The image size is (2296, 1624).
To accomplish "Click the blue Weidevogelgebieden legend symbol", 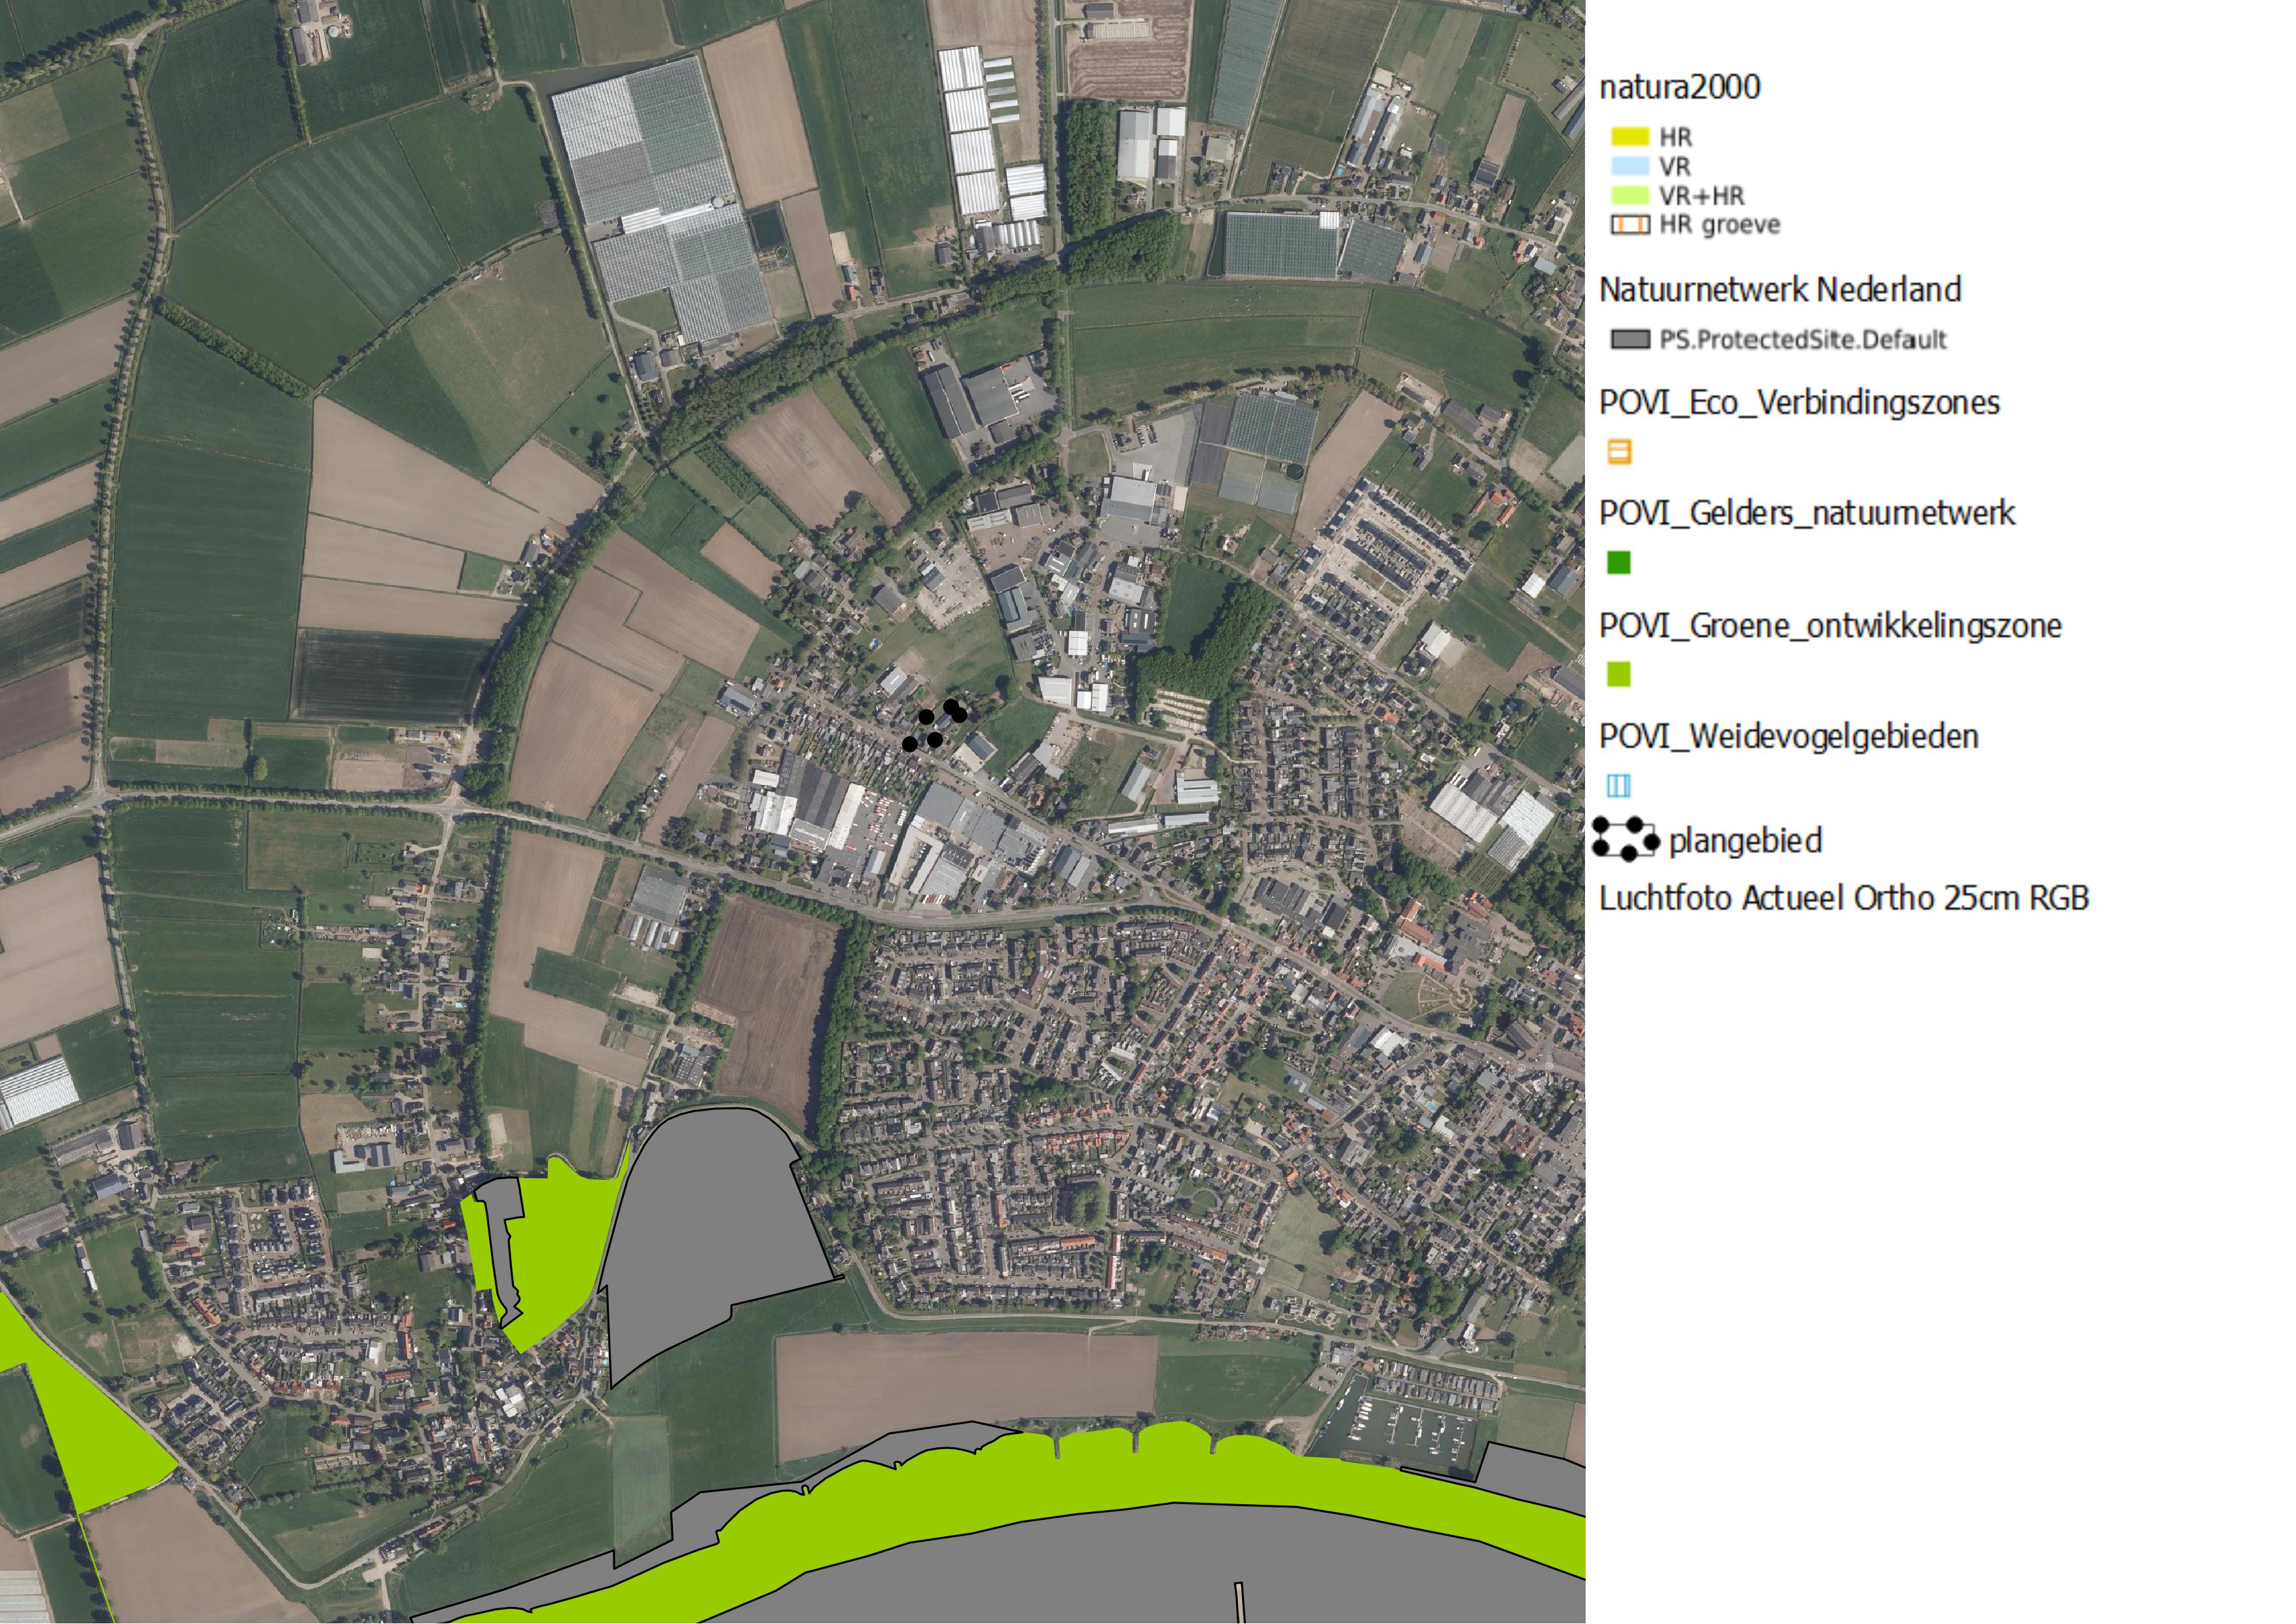I will pos(1618,786).
